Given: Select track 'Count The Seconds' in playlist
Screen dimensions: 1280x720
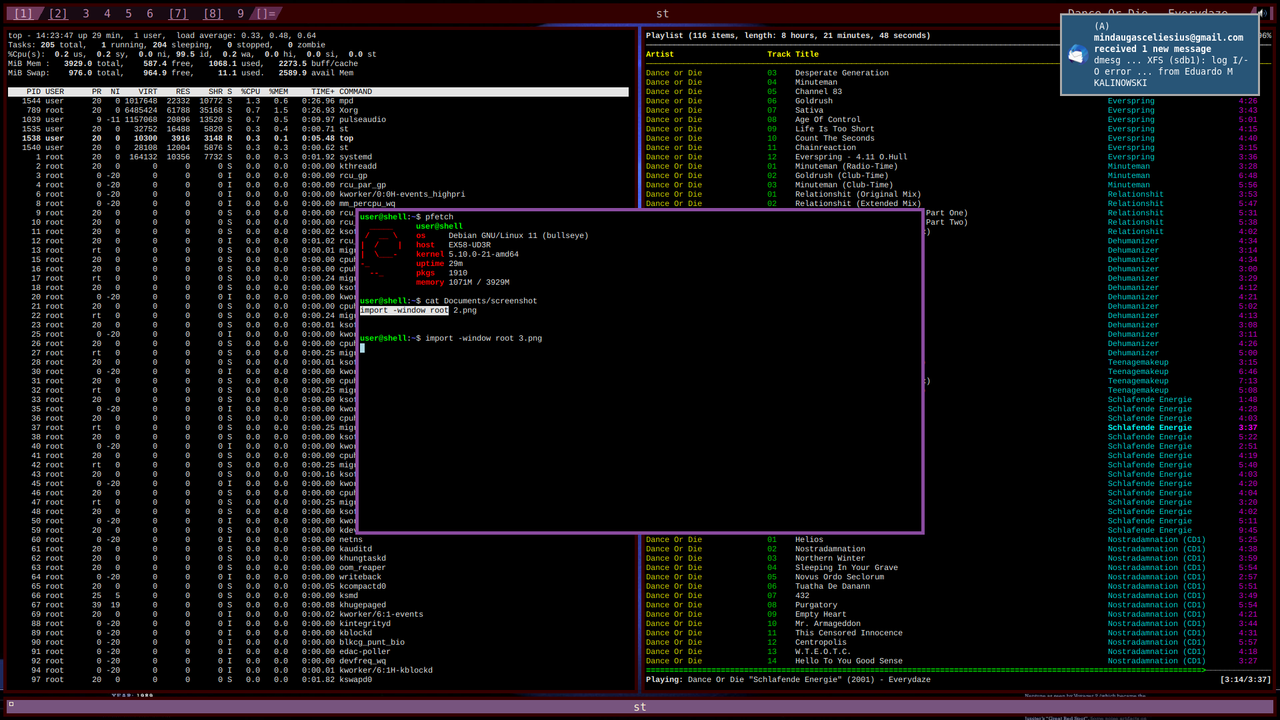Looking at the screenshot, I should 950,138.
